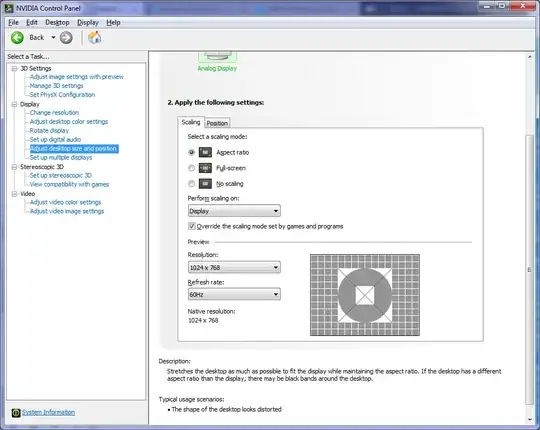Select the Analog Display monitor icon

[217, 57]
